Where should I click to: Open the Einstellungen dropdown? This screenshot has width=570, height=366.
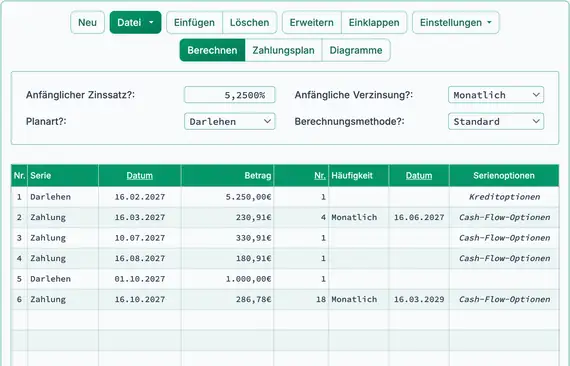click(456, 23)
